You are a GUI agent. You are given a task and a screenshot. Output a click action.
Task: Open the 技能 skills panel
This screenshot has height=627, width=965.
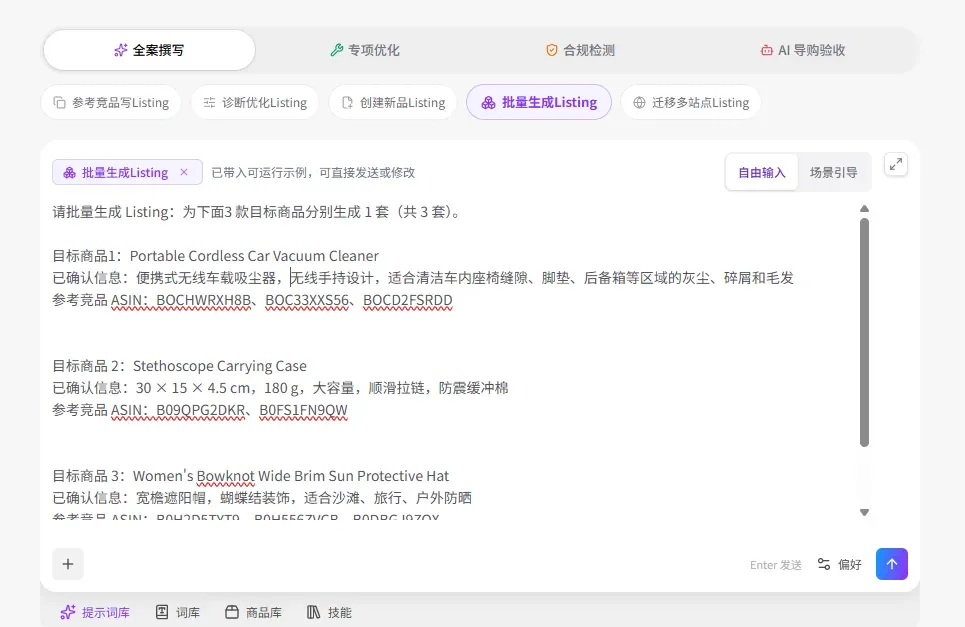(329, 612)
